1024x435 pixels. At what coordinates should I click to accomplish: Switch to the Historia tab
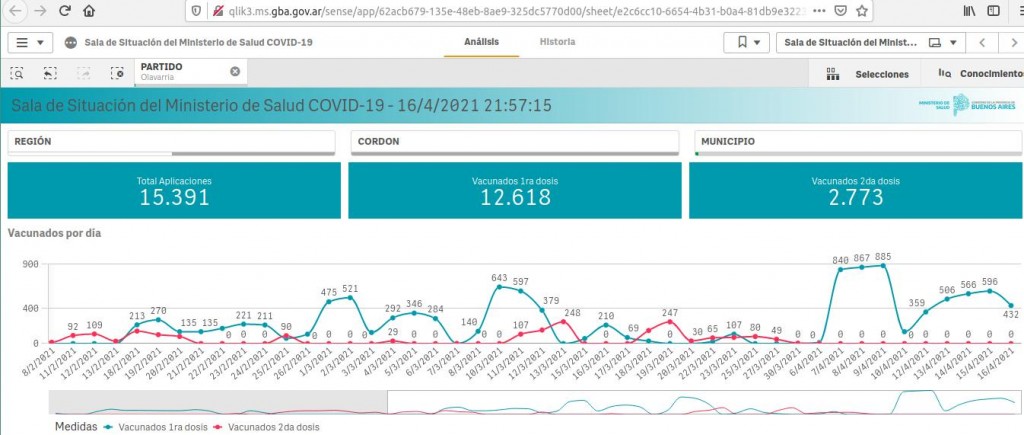pos(557,42)
